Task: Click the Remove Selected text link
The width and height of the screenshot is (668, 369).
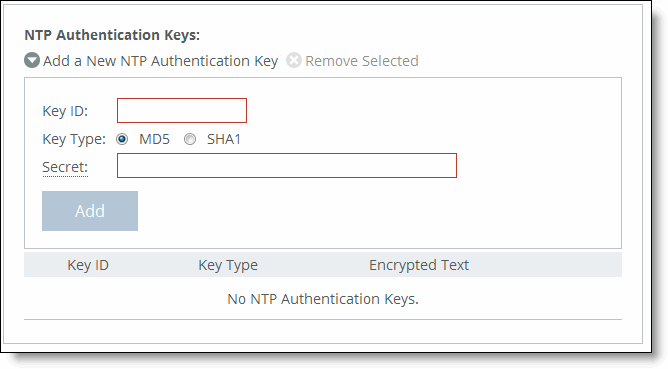Action: pos(362,61)
